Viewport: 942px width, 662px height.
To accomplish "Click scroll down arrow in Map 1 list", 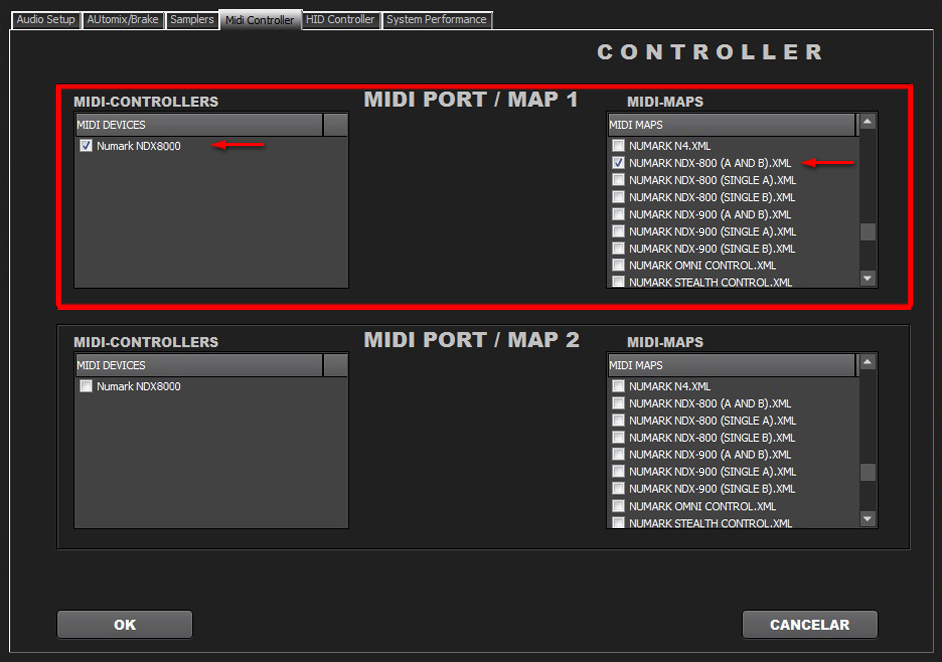I will click(x=867, y=279).
